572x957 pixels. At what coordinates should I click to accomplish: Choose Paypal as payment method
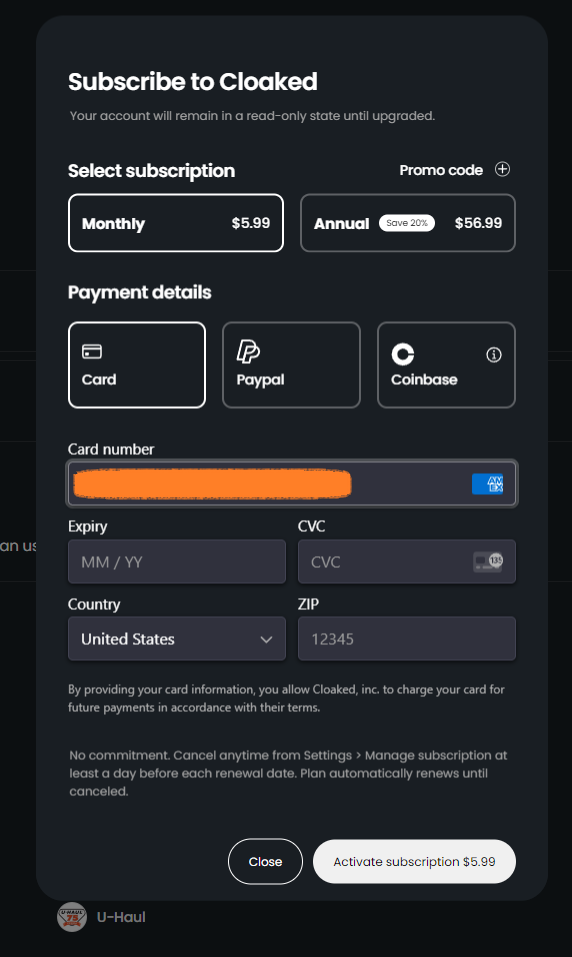click(x=291, y=365)
